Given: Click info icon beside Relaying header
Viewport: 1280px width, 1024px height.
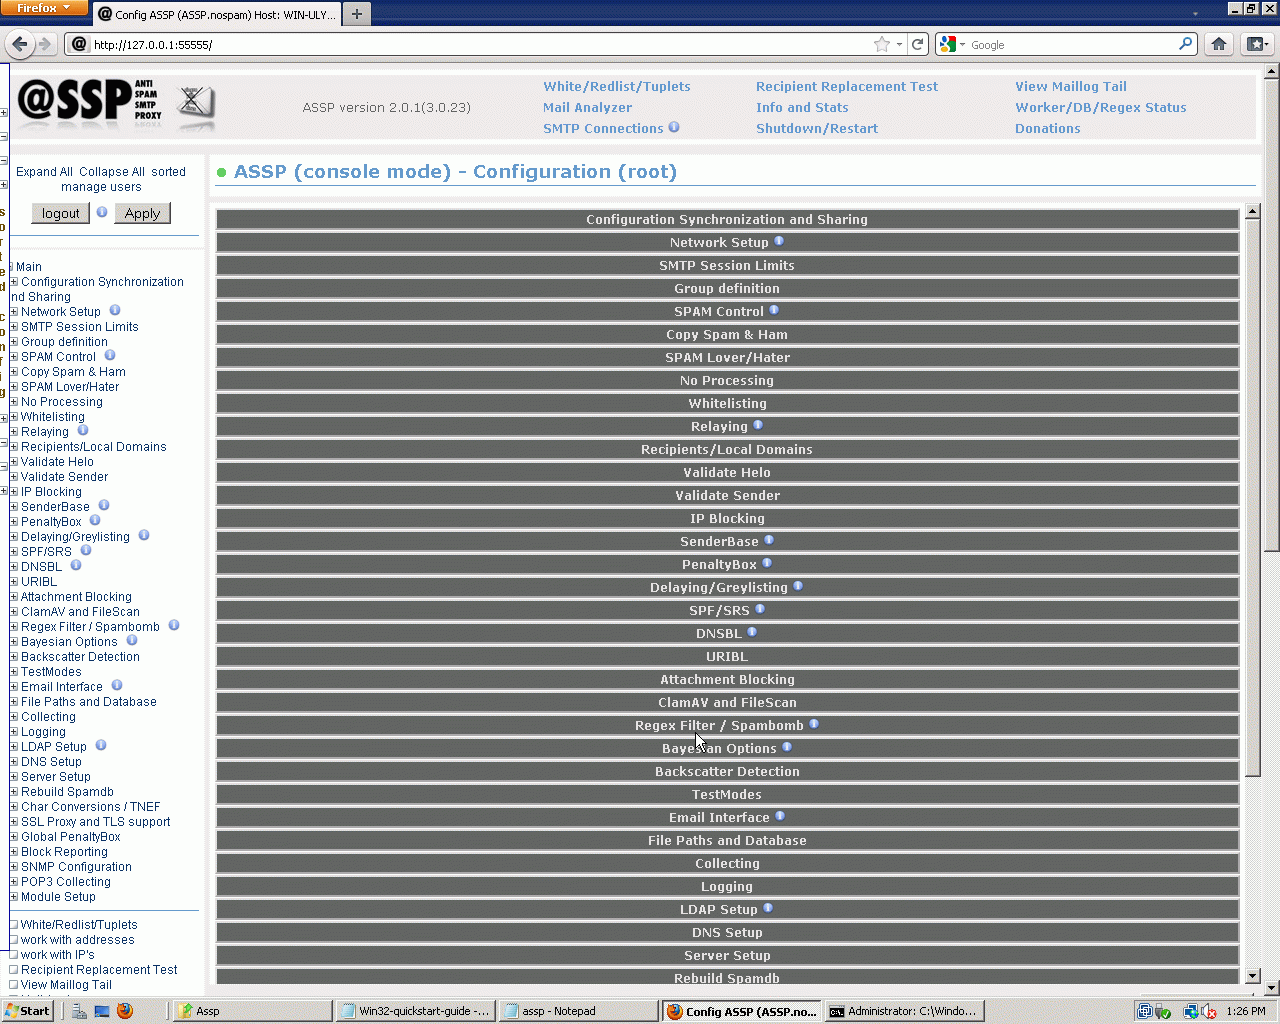Looking at the screenshot, I should [758, 425].
